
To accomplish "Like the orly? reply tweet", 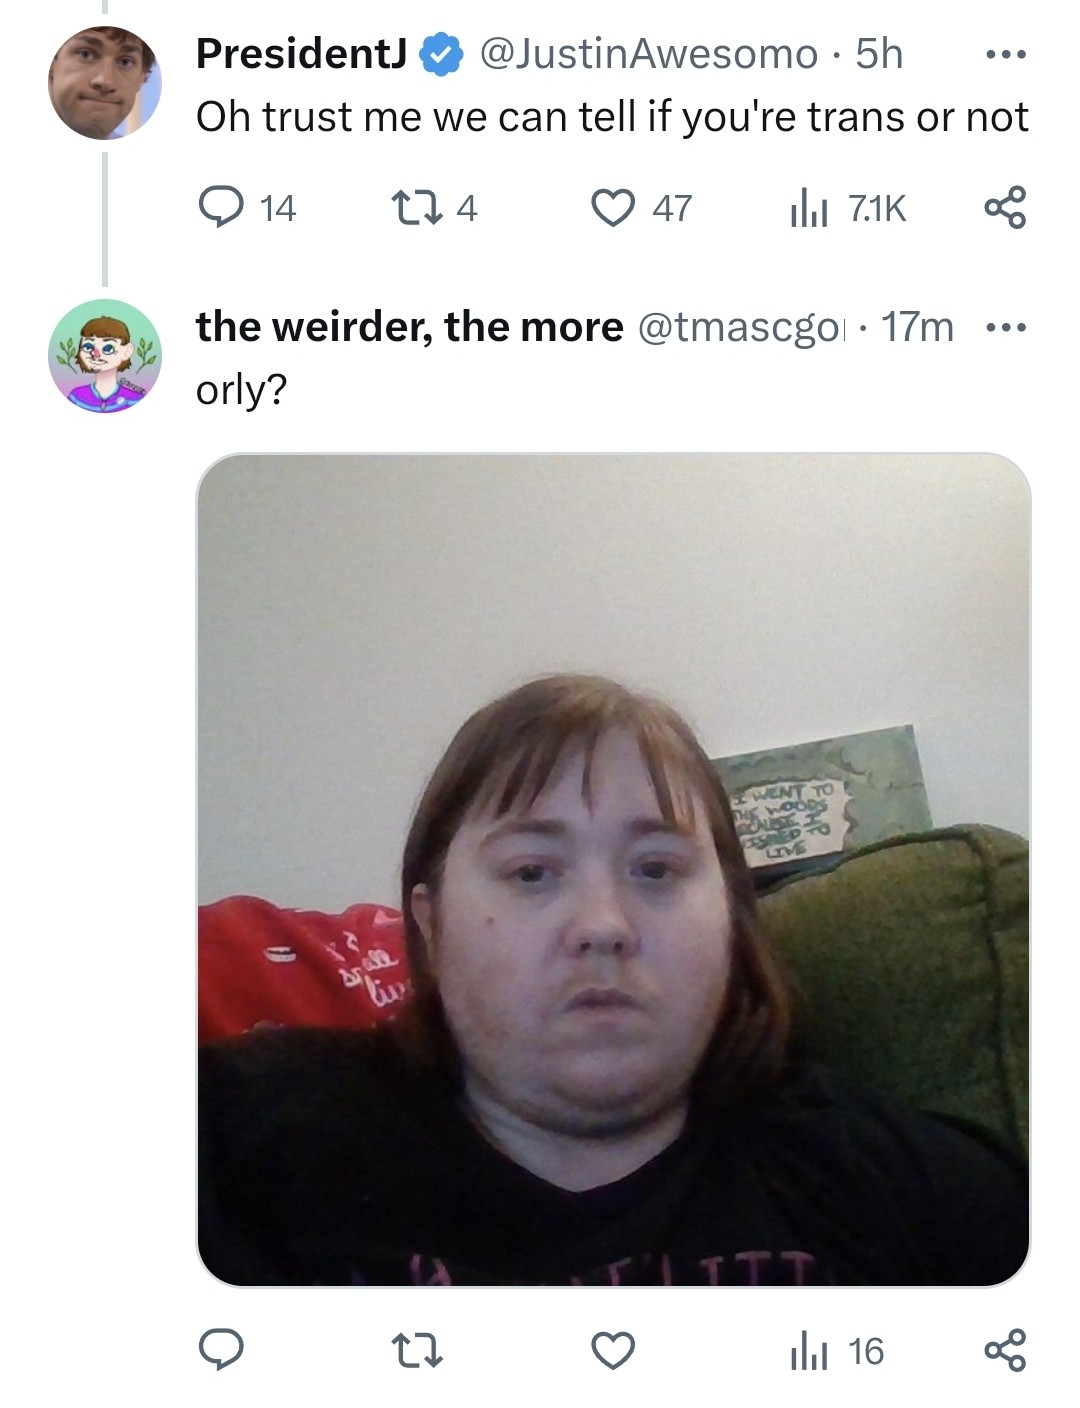I will pos(613,1351).
